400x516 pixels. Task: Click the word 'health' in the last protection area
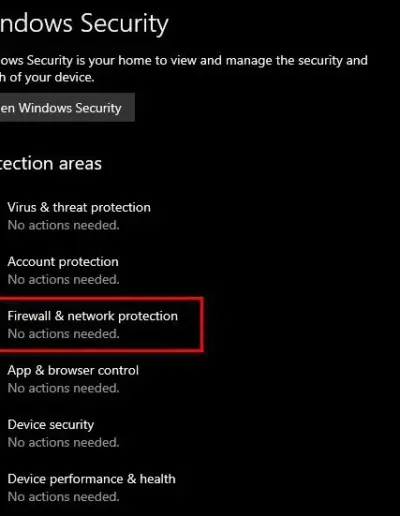tap(157, 479)
